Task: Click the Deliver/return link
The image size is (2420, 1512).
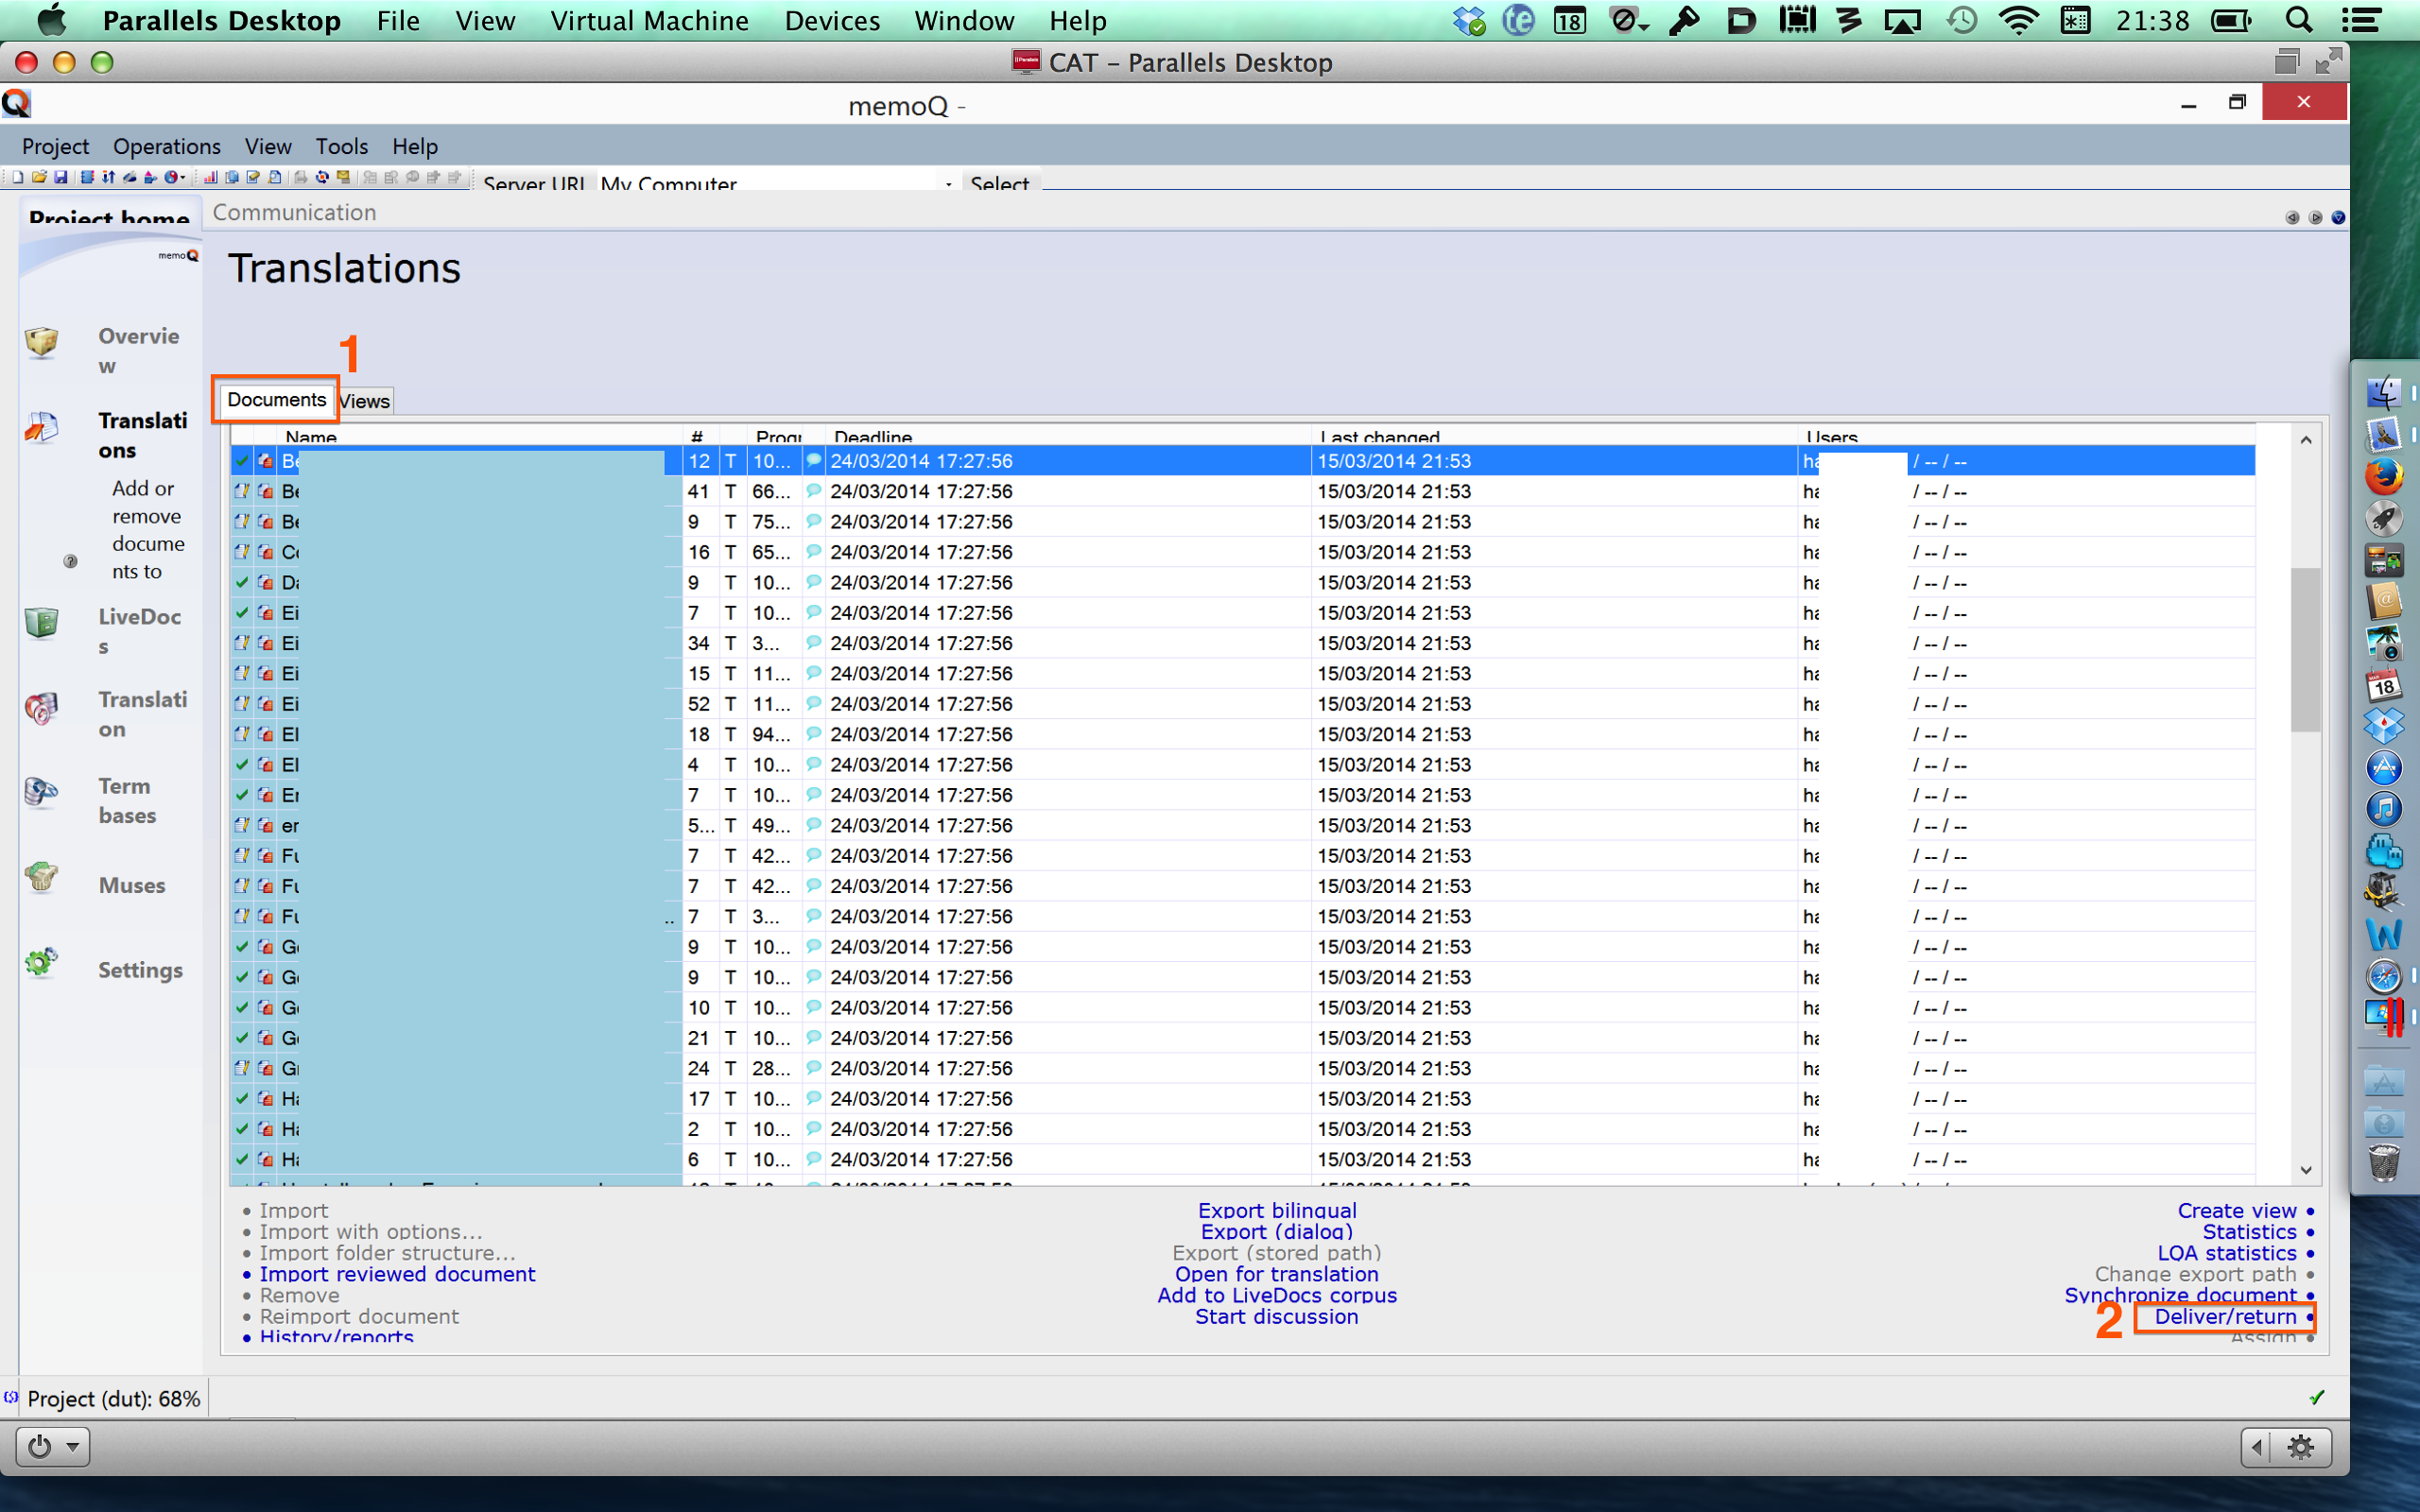Action: click(2224, 1316)
